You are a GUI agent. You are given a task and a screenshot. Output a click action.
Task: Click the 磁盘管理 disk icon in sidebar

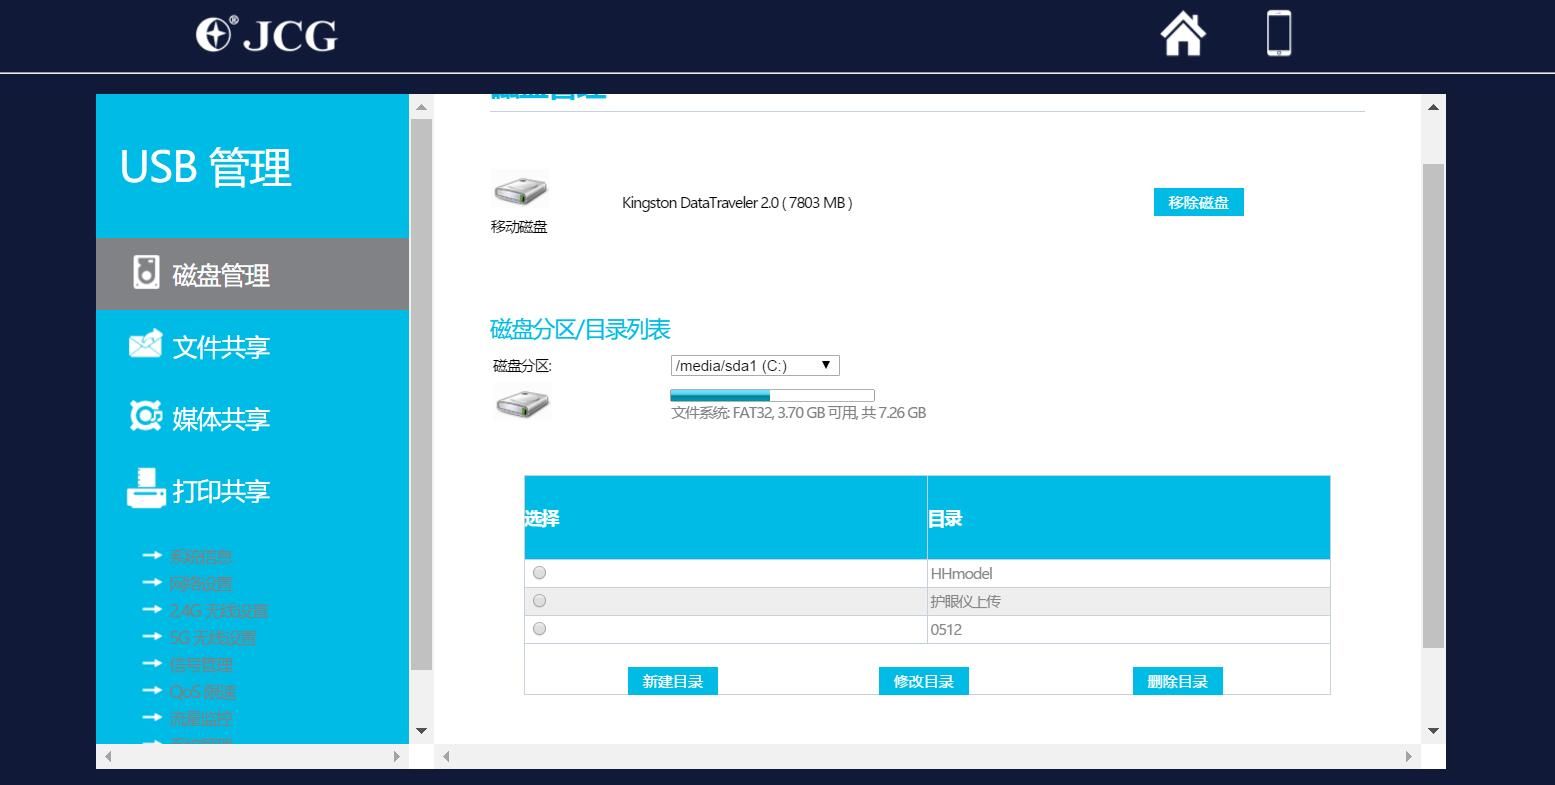click(x=146, y=273)
